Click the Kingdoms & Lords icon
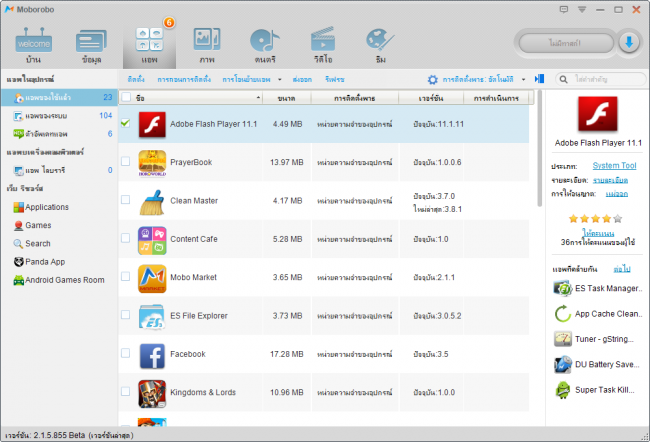650x442 pixels. [152, 394]
